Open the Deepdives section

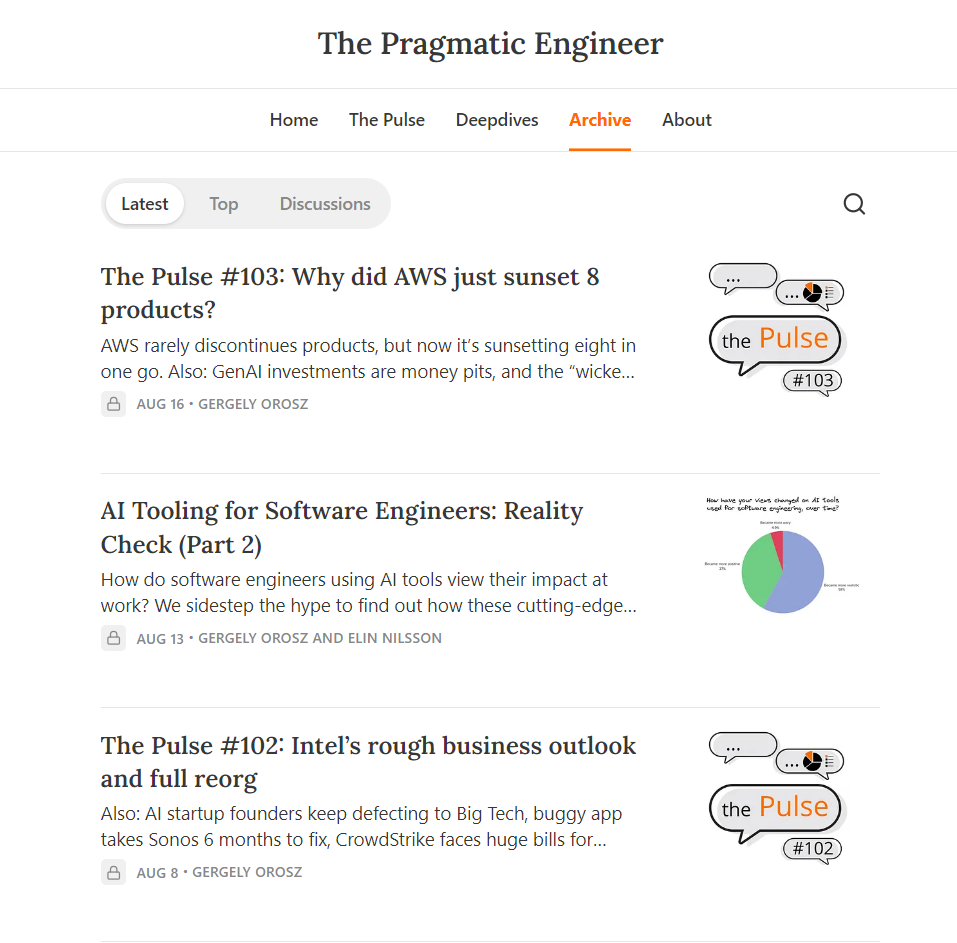coord(497,120)
